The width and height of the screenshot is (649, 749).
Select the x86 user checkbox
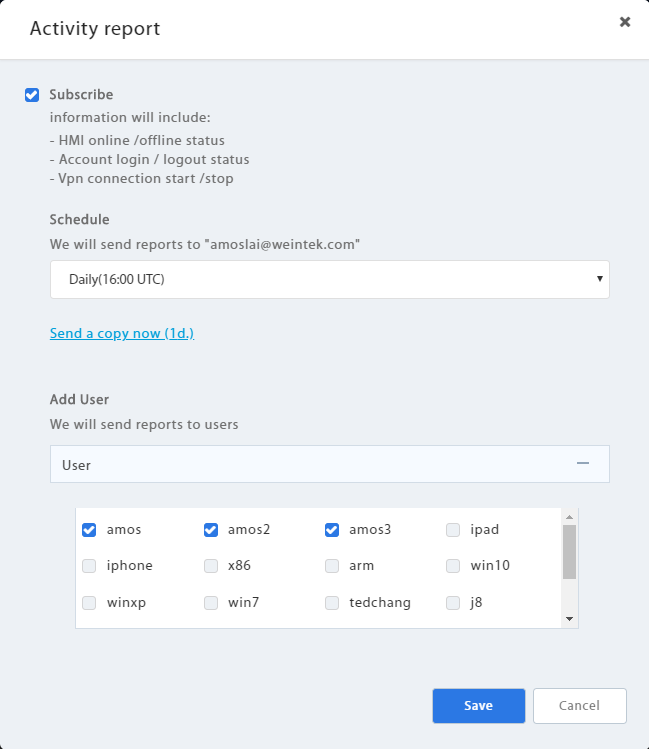(211, 566)
